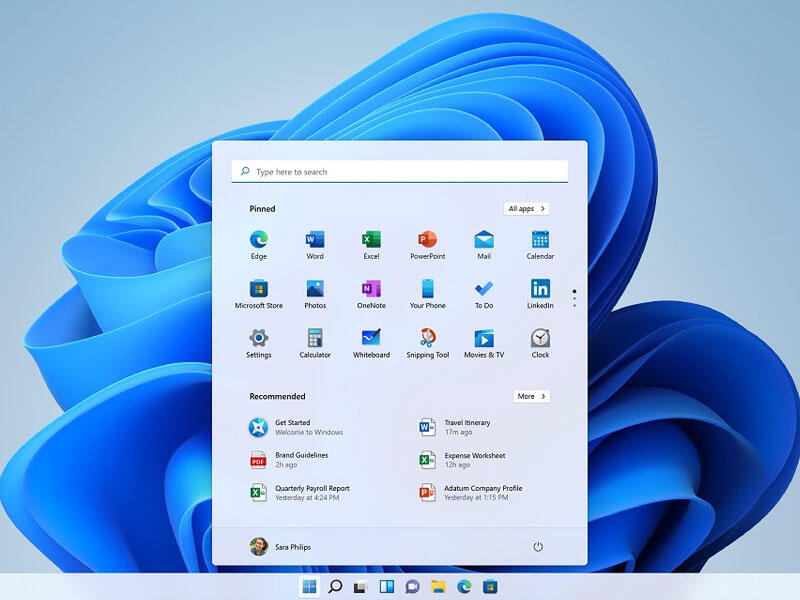Open Adatum Company Profile presentation
This screenshot has height=600, width=800.
coord(470,493)
